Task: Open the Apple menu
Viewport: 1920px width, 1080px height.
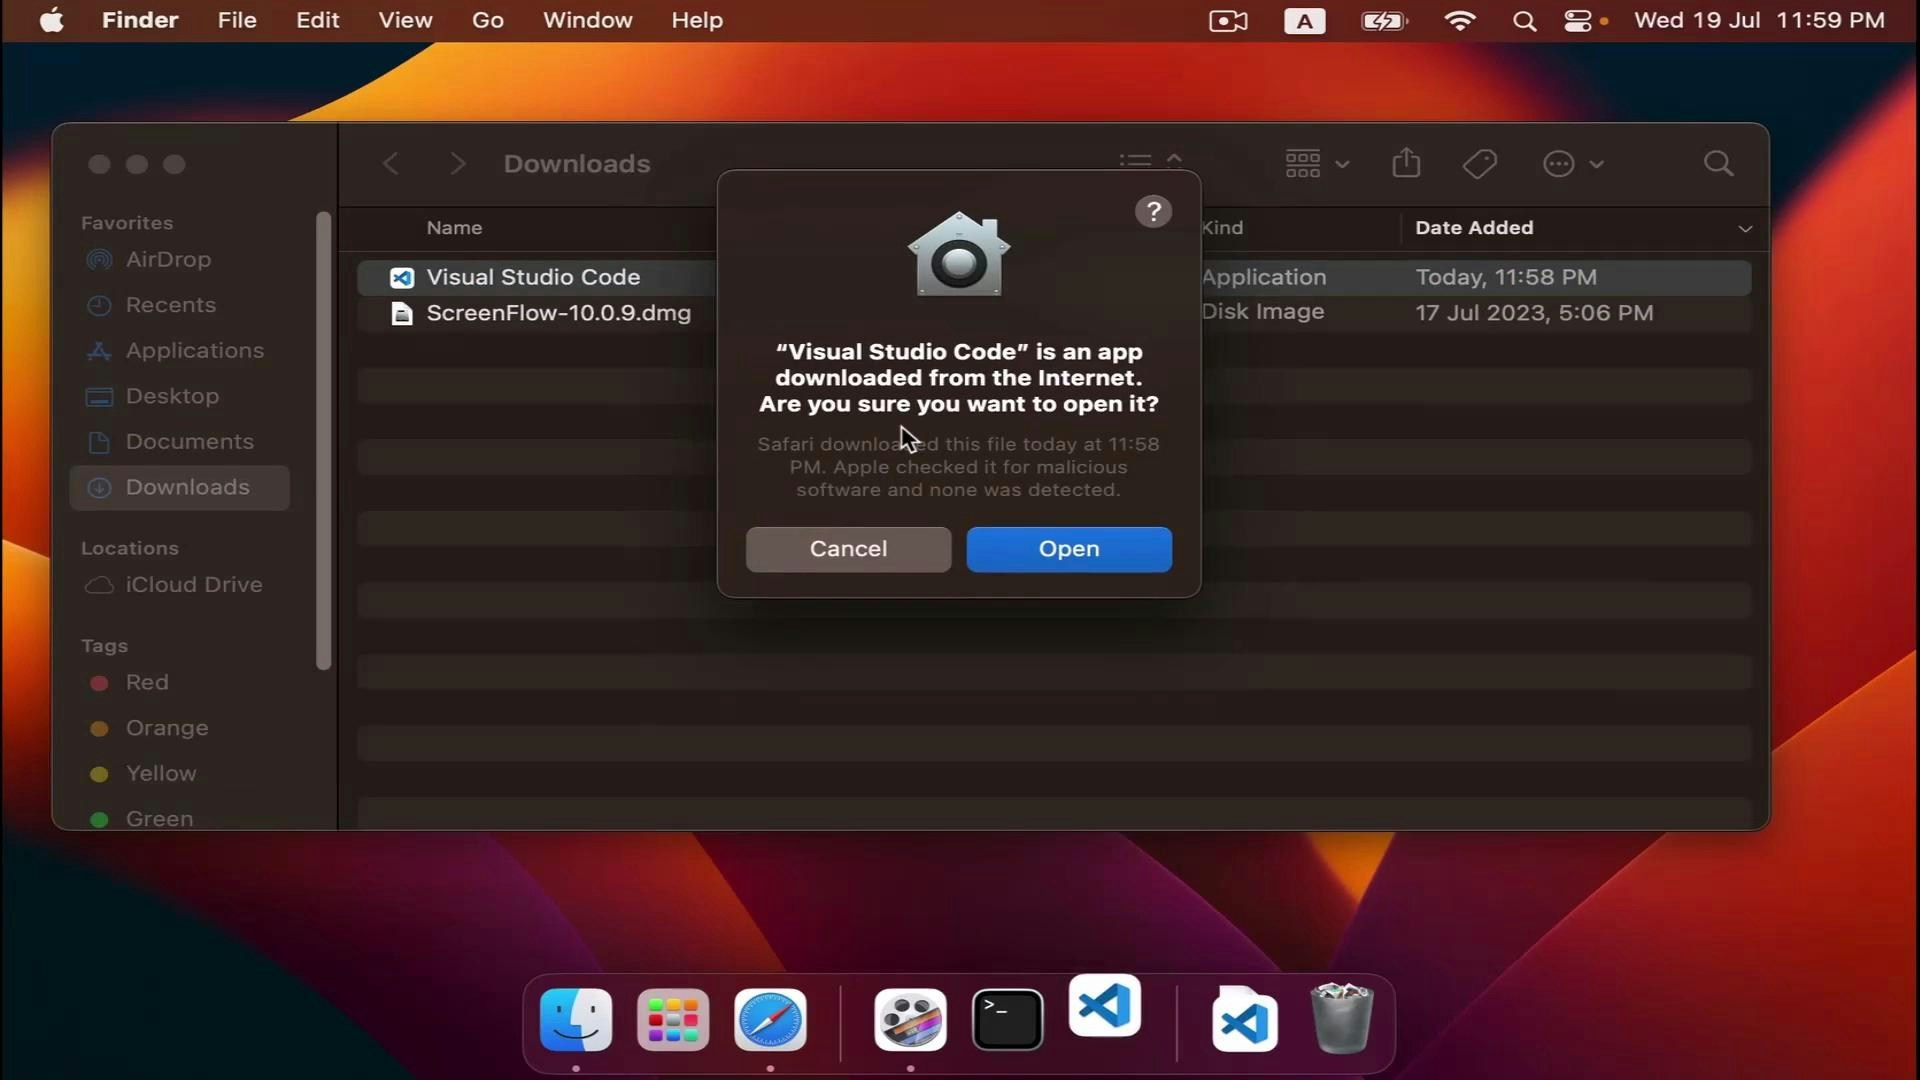Action: point(51,20)
